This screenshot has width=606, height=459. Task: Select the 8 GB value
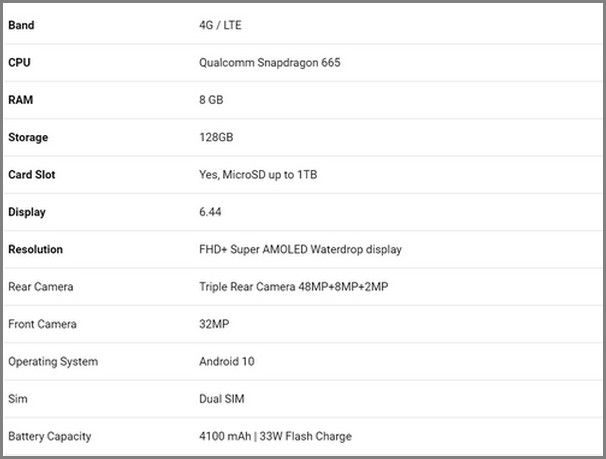pyautogui.click(x=214, y=100)
